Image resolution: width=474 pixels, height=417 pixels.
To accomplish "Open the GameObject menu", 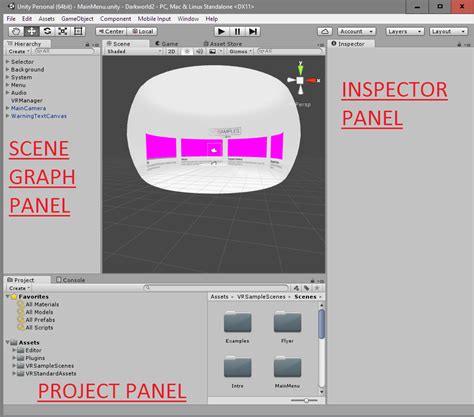I will coord(77,19).
